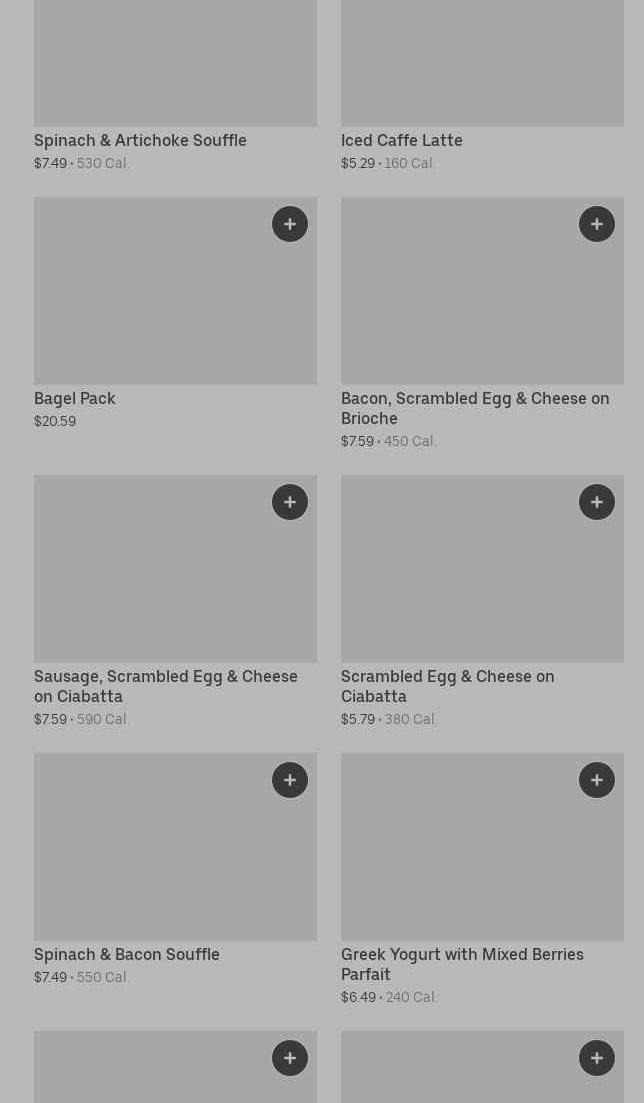Click the Spinach & Artichoke Souffle image
The image size is (644, 1103).
[x=175, y=62]
